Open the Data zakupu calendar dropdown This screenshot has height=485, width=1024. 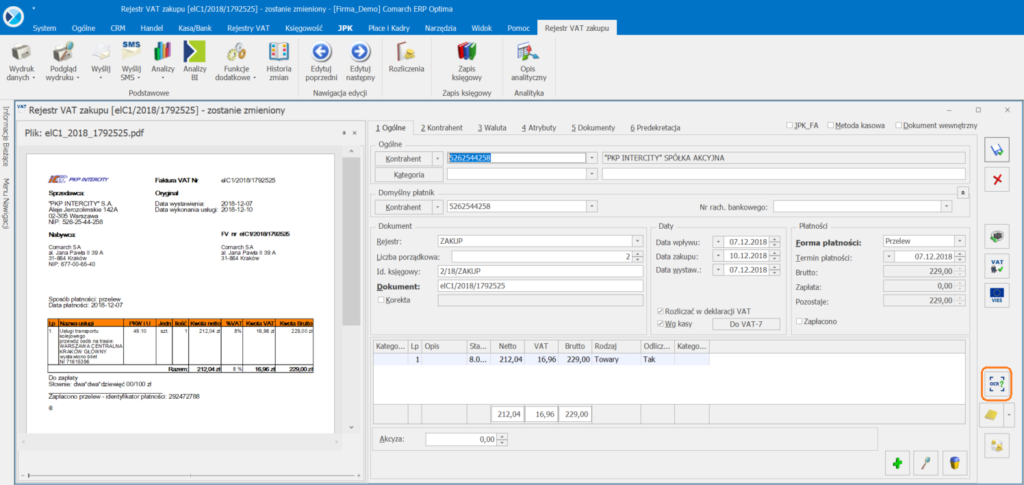click(717, 256)
